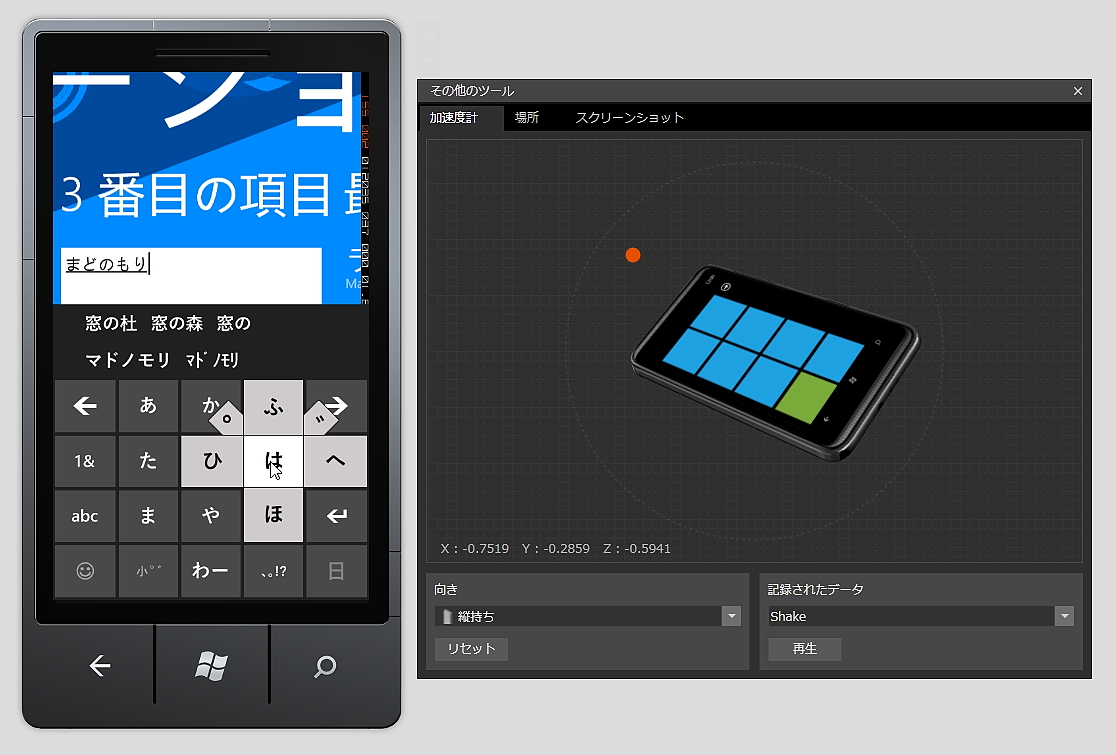The image size is (1116, 755).
Task: Tap the 日 key on the keyboard
Action: click(x=336, y=570)
